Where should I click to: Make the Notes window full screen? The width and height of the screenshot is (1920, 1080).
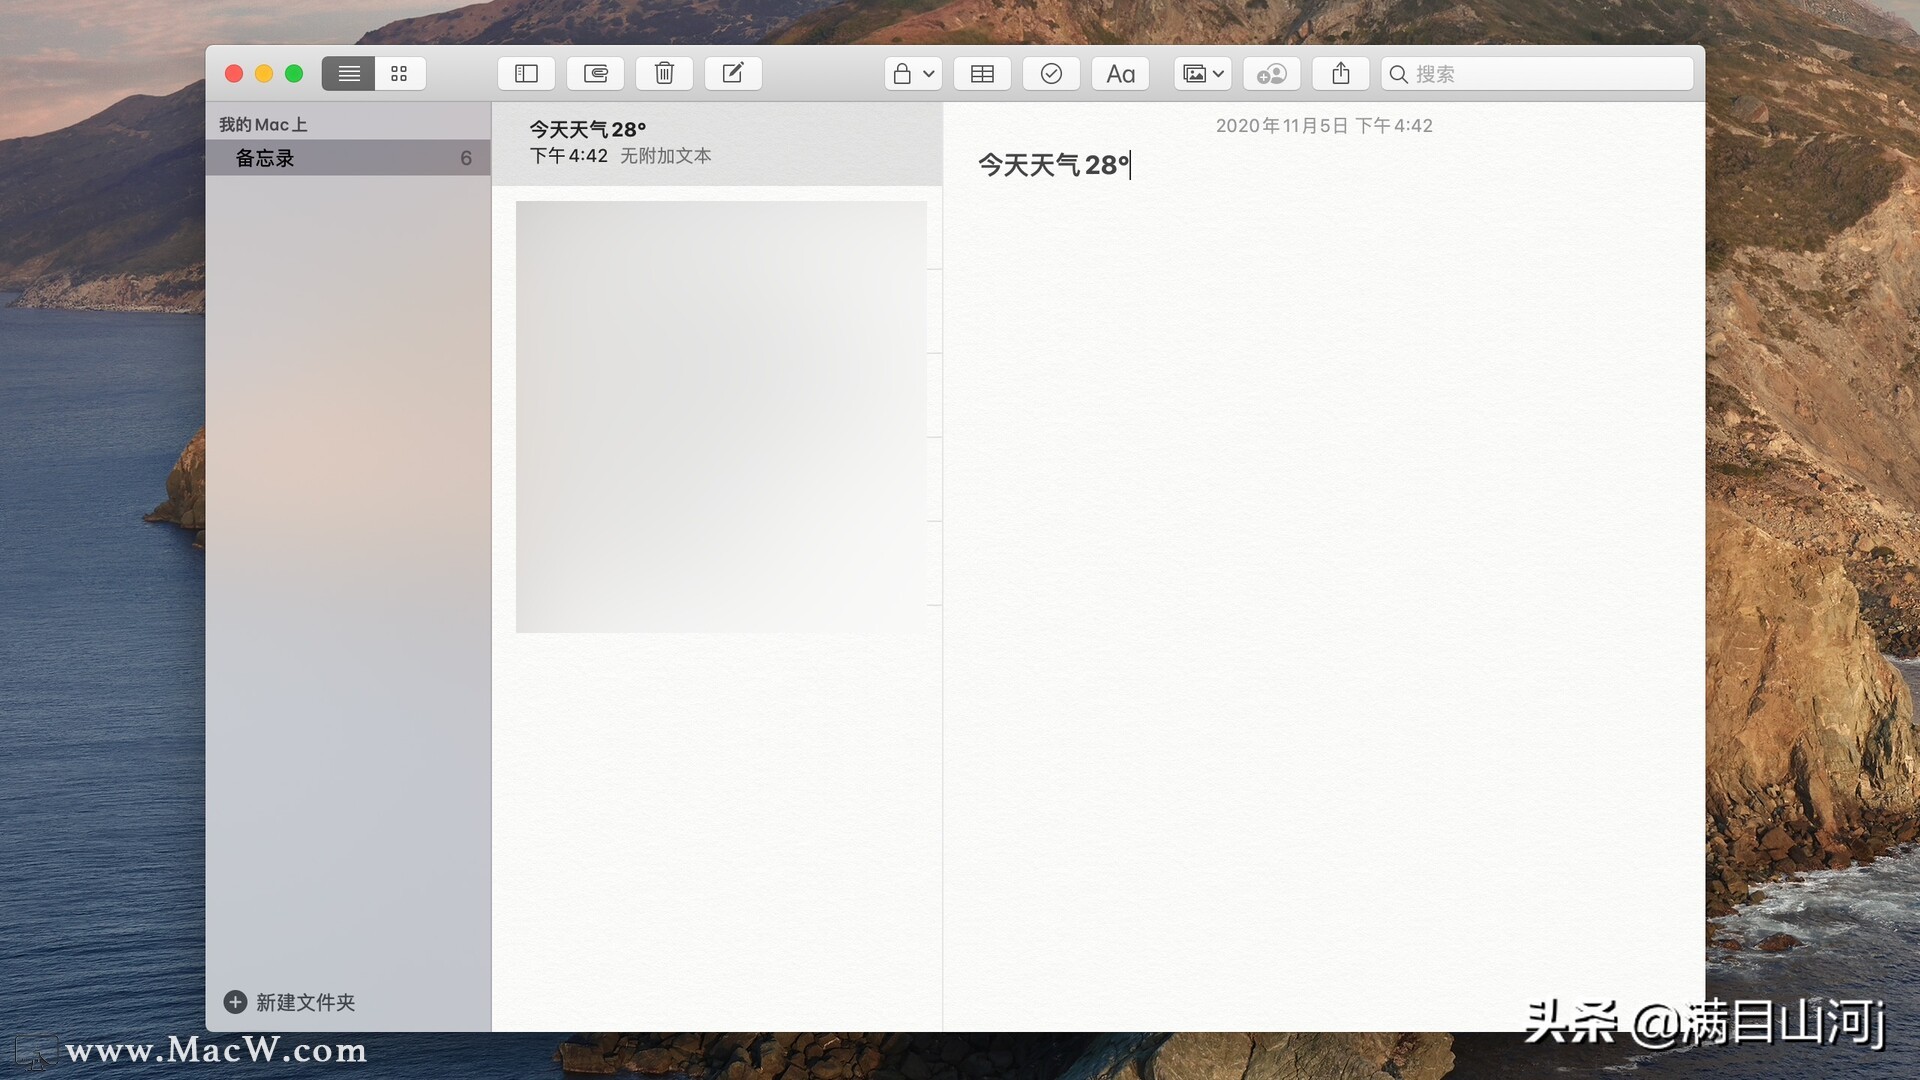click(294, 74)
